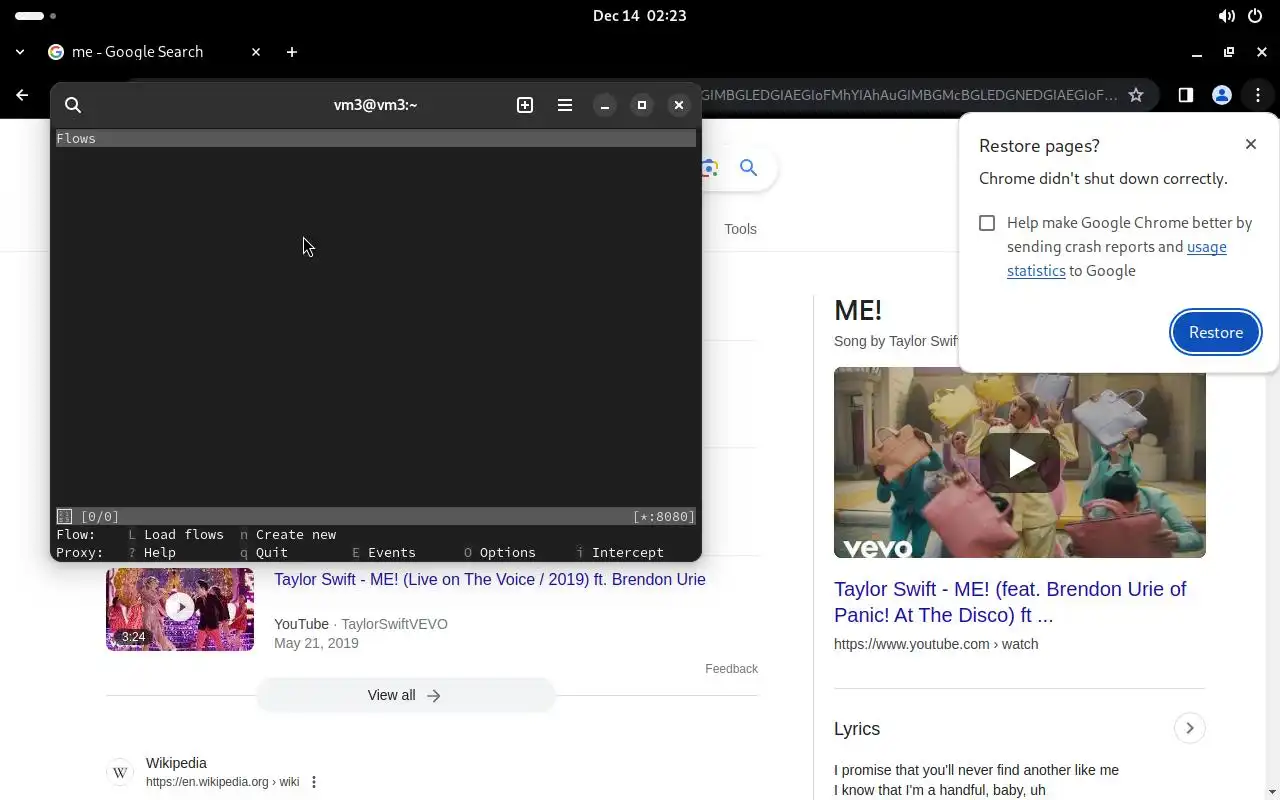Click the Flows header in mitmproxy

pyautogui.click(x=76, y=138)
